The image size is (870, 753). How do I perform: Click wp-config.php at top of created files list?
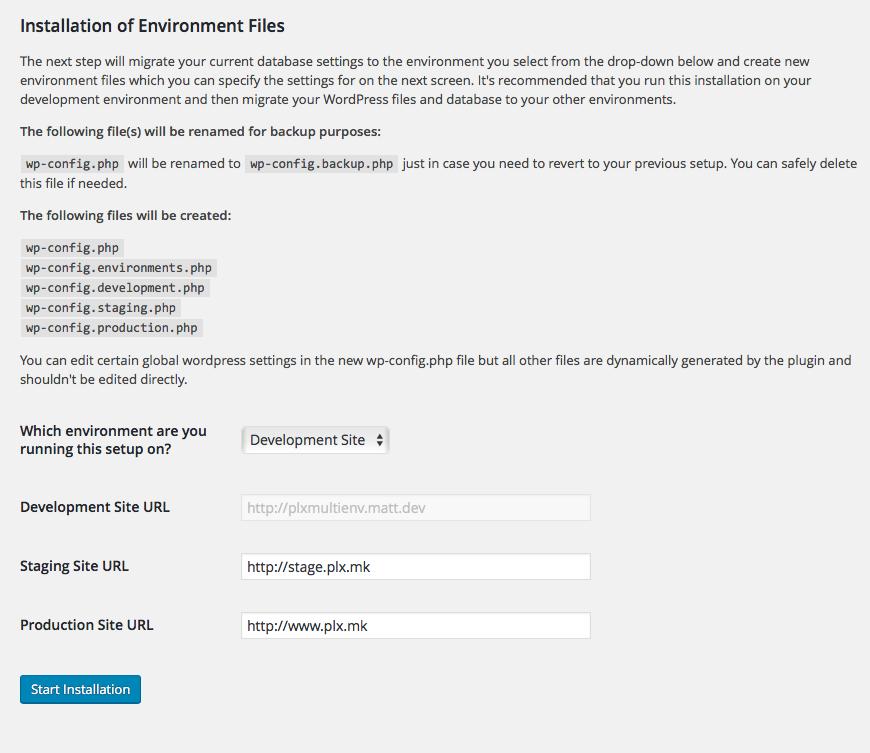[x=72, y=248]
